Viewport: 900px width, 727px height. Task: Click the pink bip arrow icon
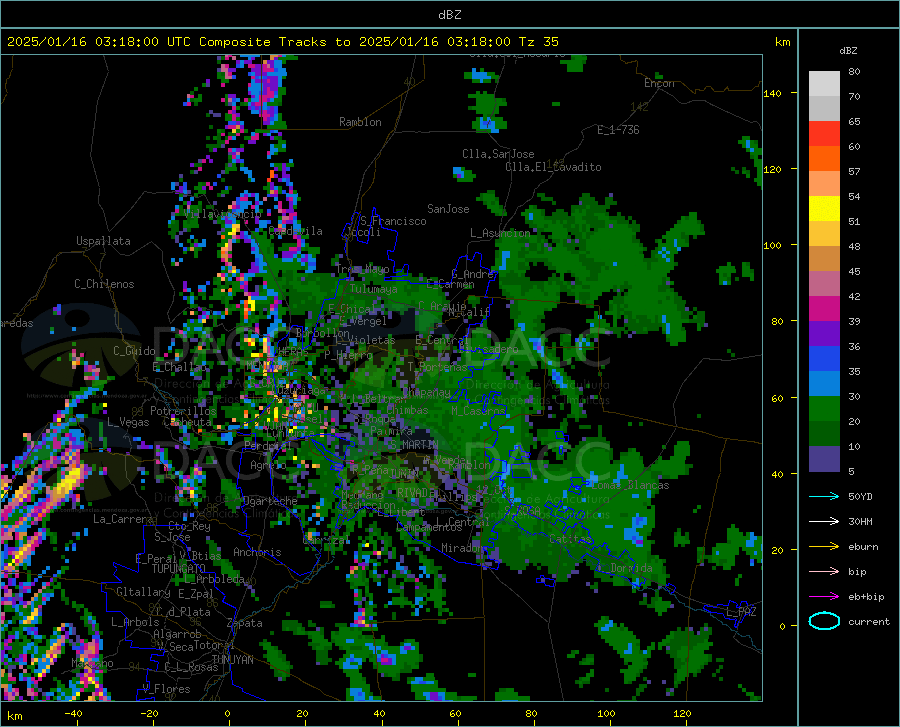coord(824,572)
